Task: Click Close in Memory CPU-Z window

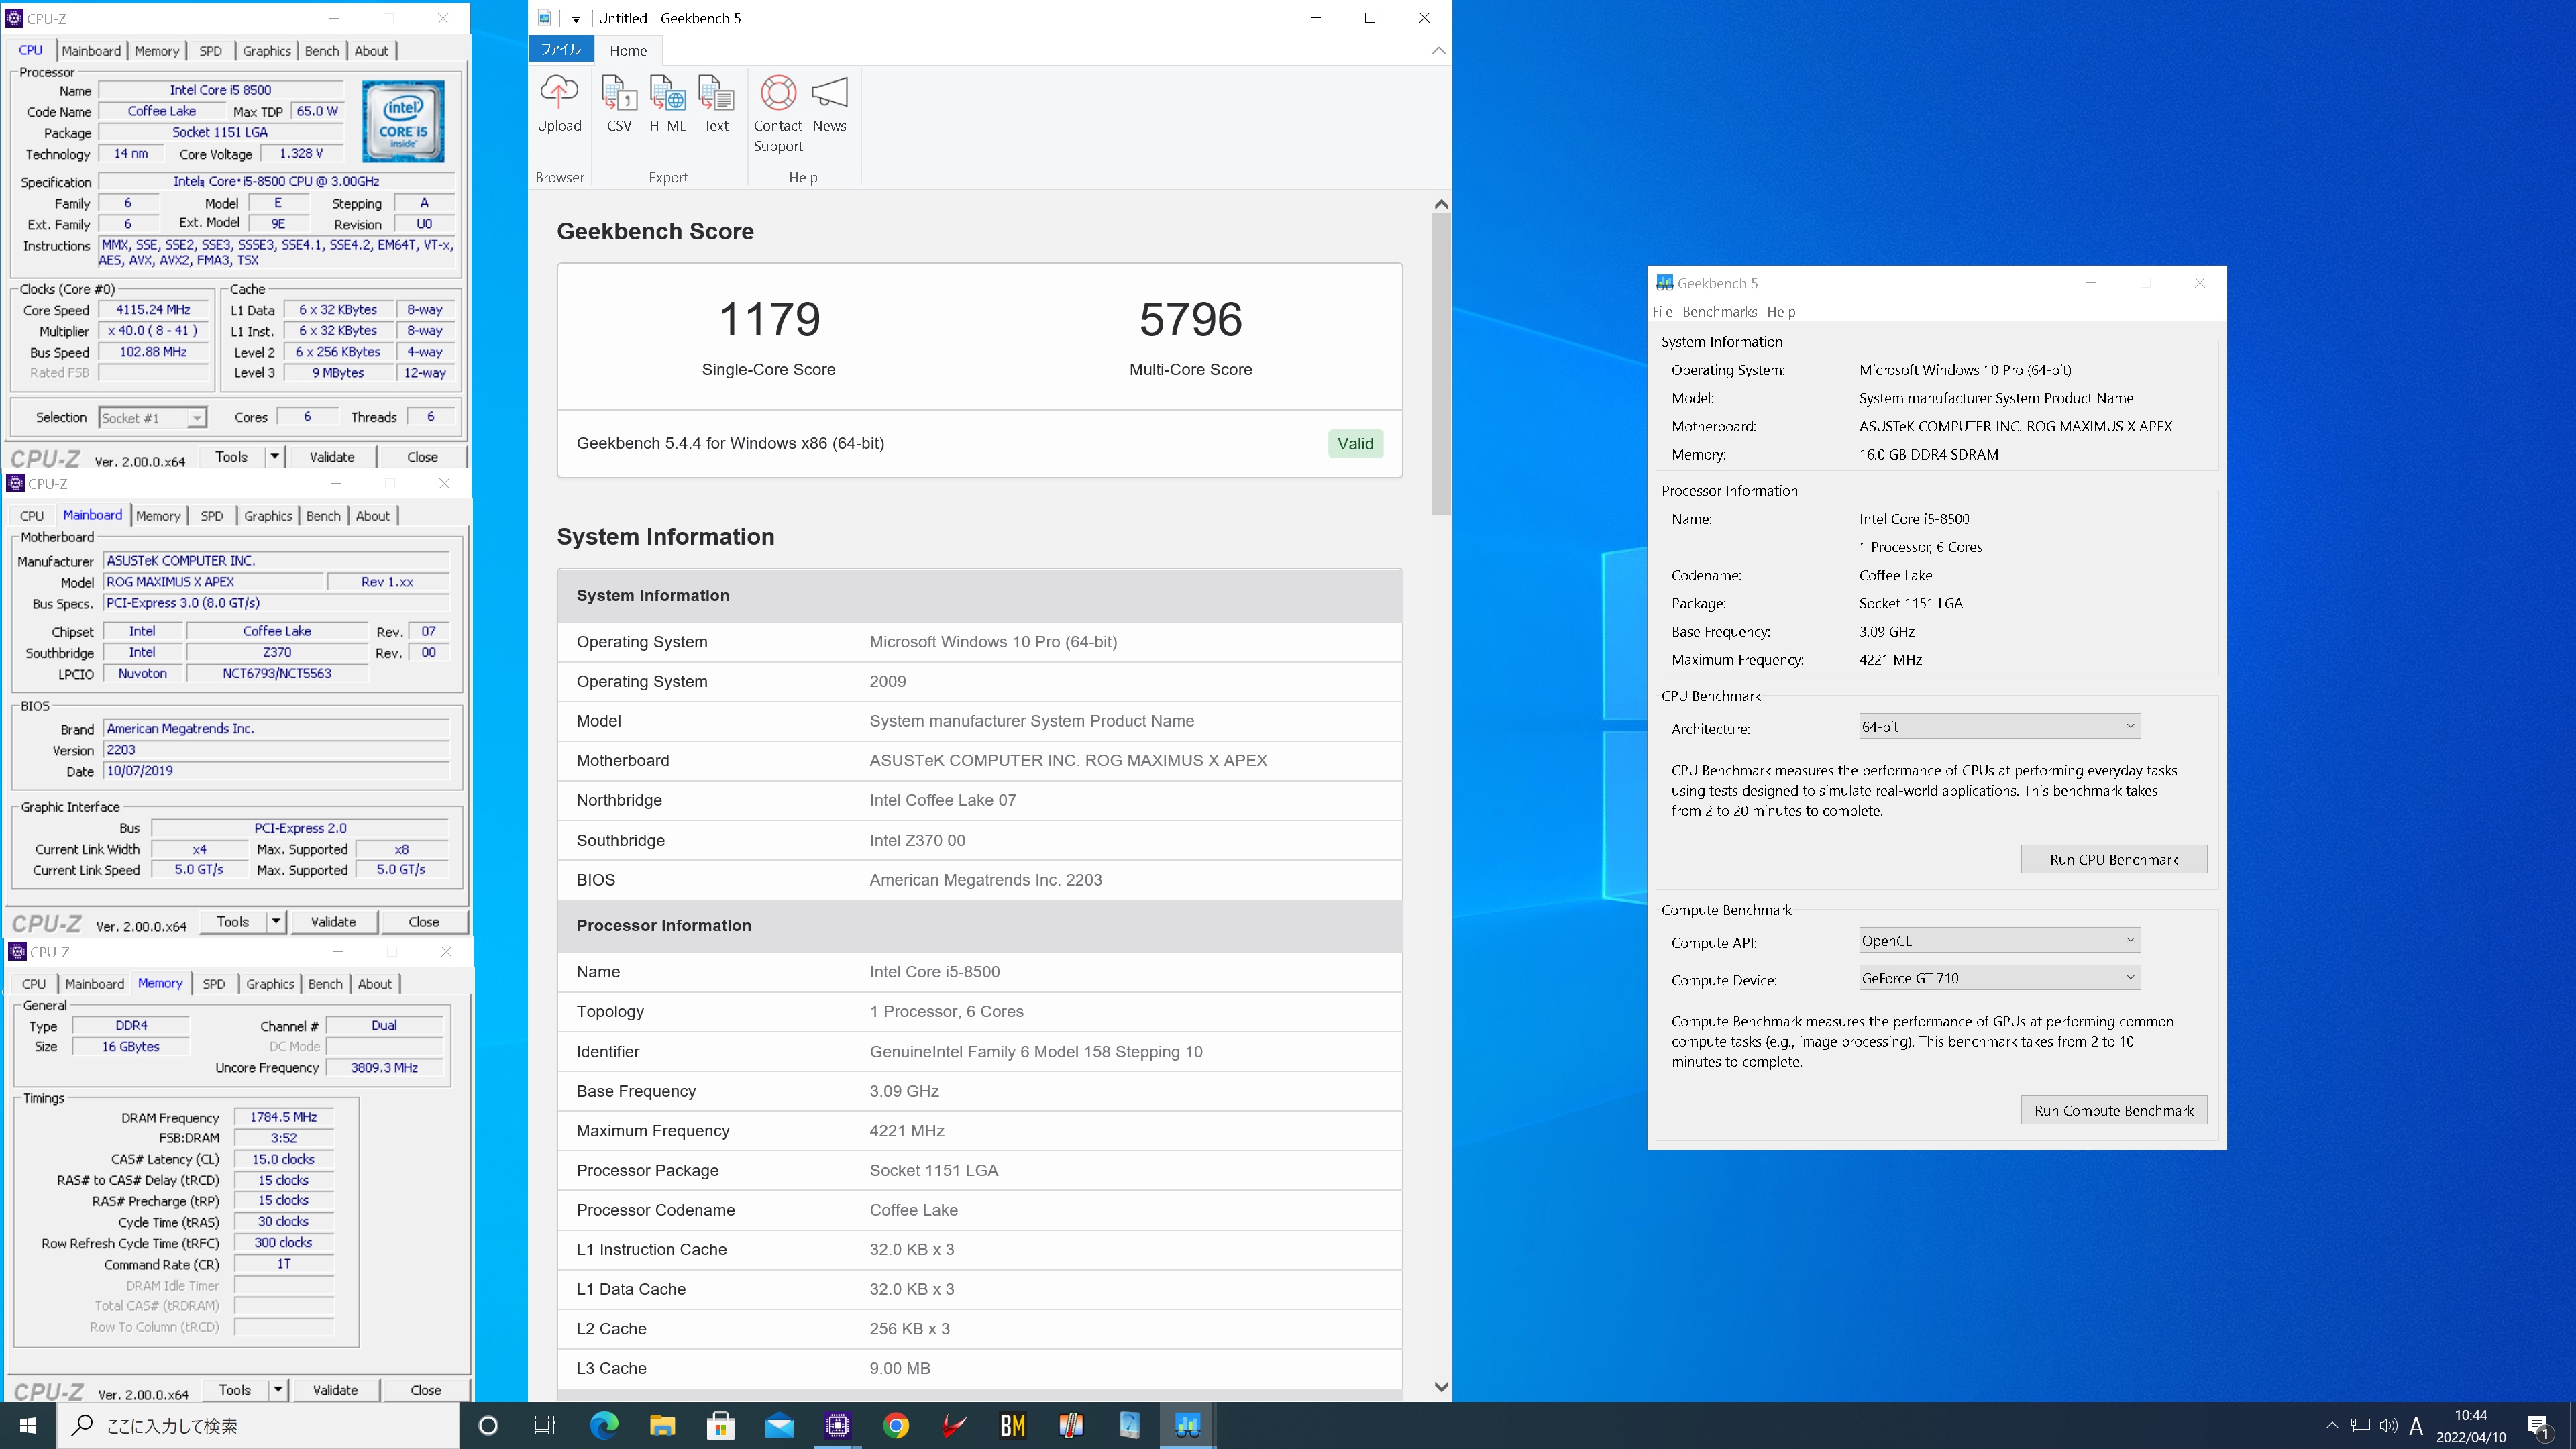Action: tap(425, 1389)
